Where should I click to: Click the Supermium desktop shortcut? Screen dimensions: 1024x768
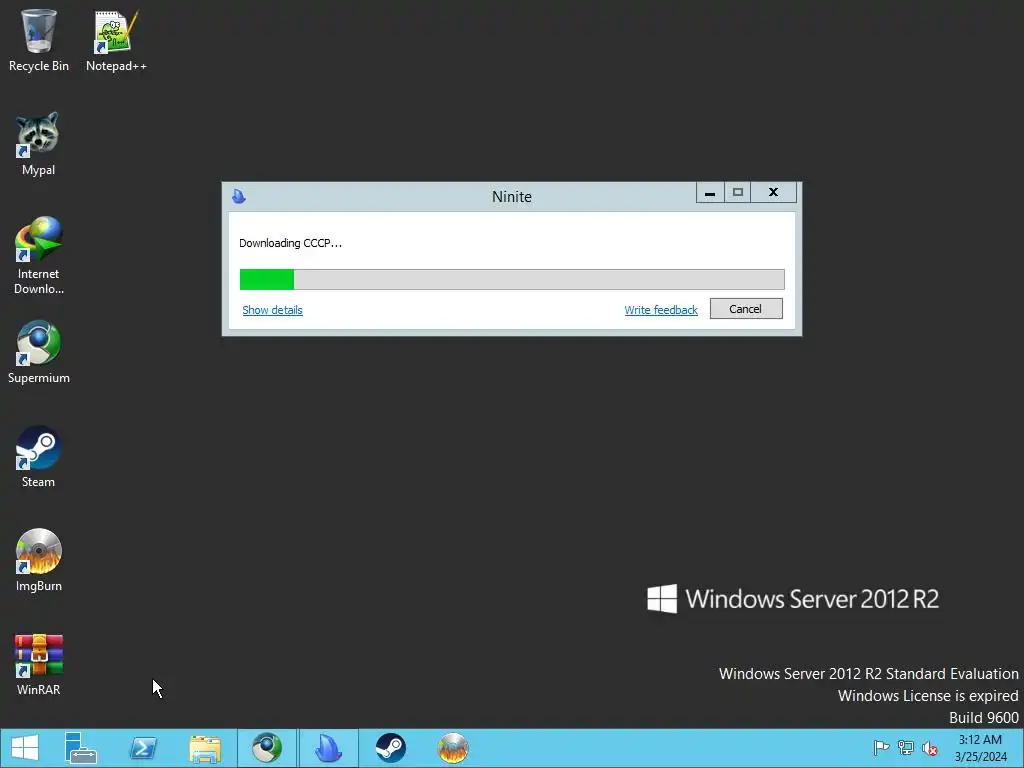point(39,352)
